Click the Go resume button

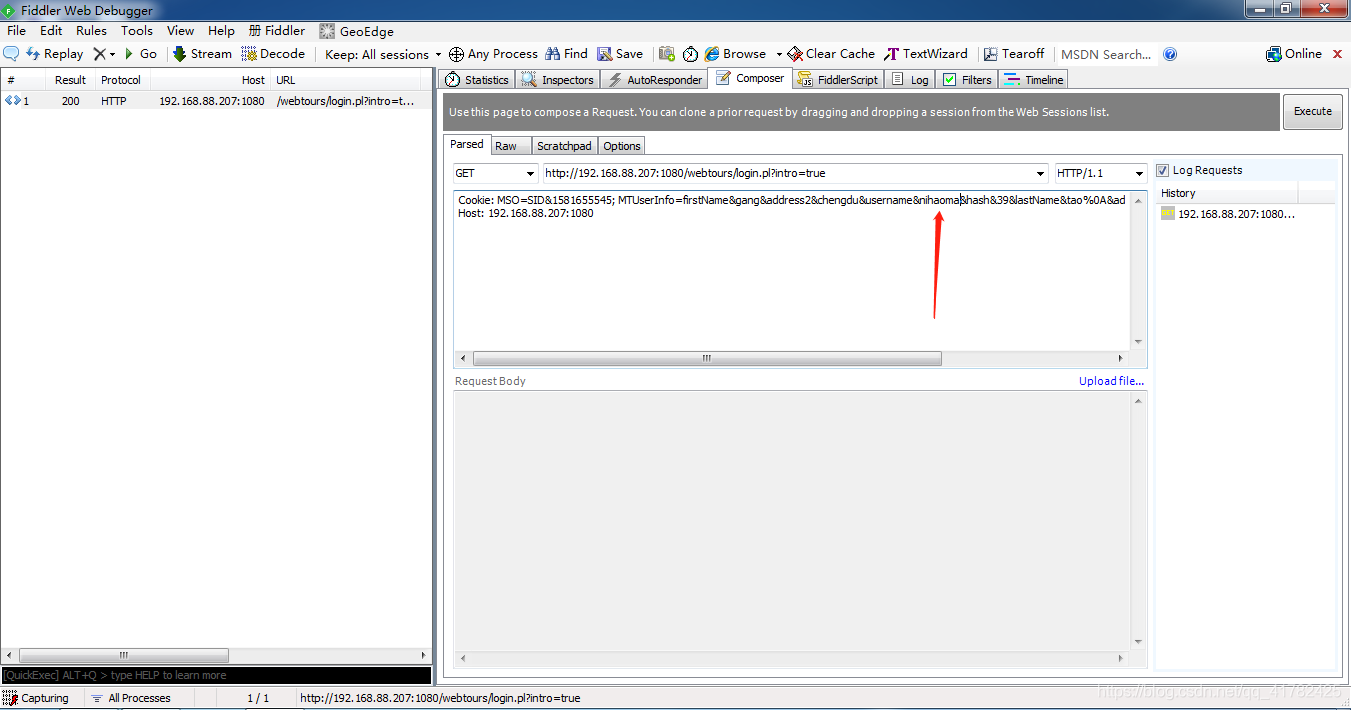140,54
